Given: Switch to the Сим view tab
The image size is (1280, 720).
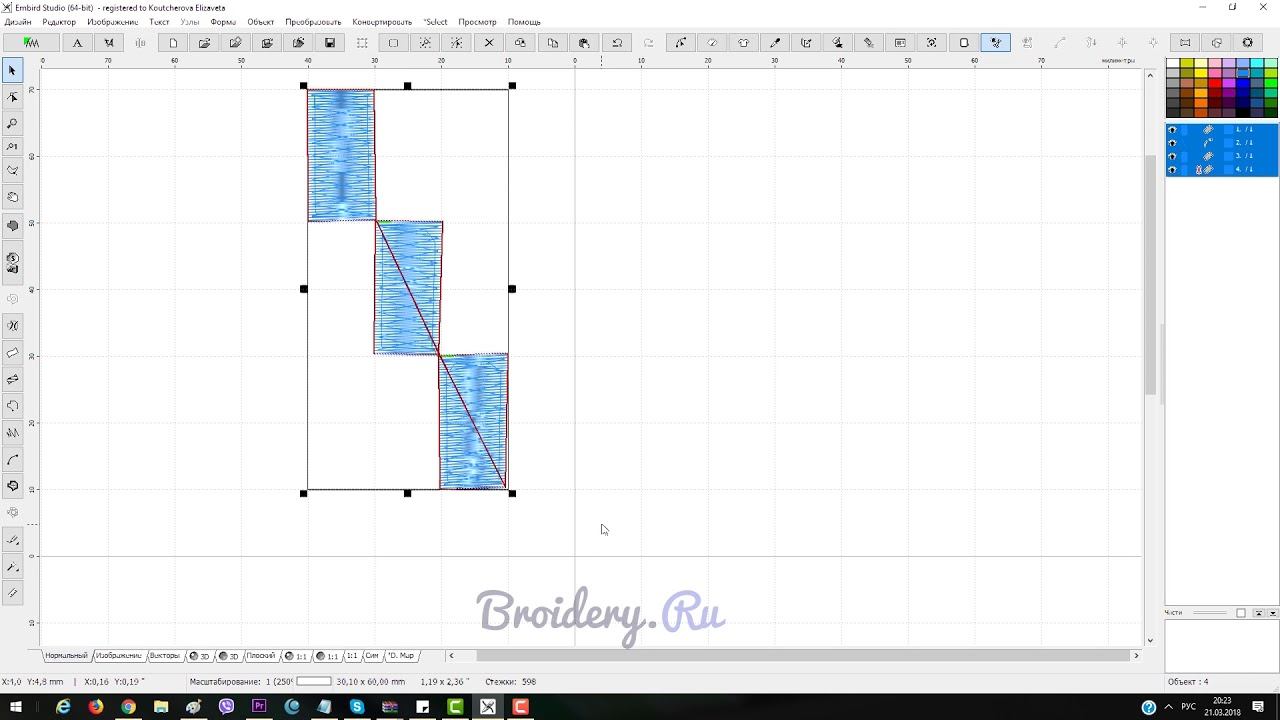Looking at the screenshot, I should coord(371,656).
